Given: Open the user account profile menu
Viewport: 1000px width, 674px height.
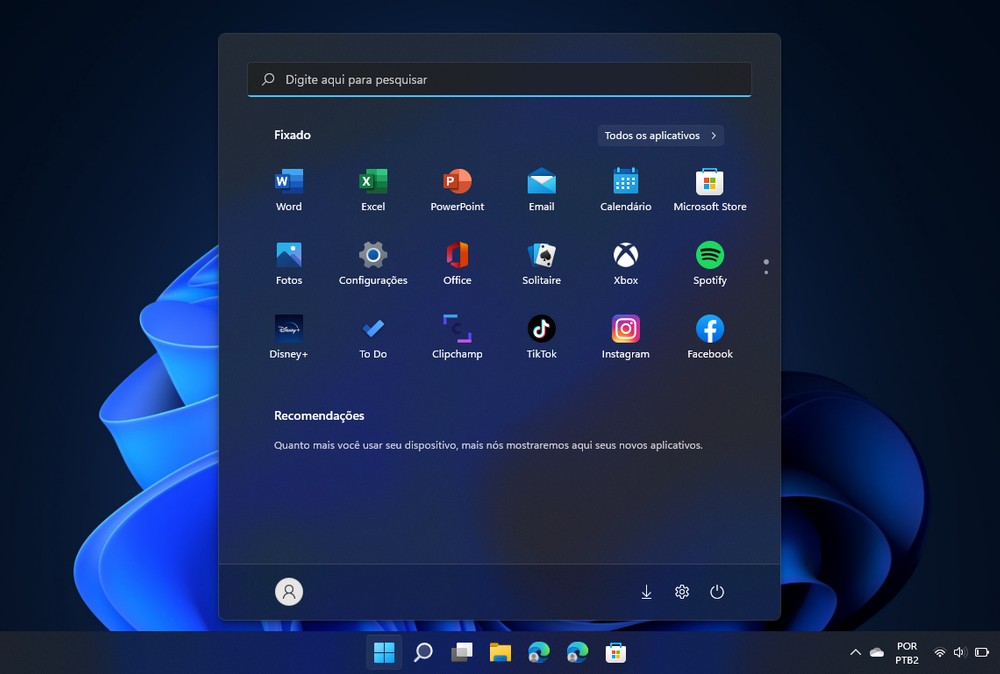Looking at the screenshot, I should 289,592.
